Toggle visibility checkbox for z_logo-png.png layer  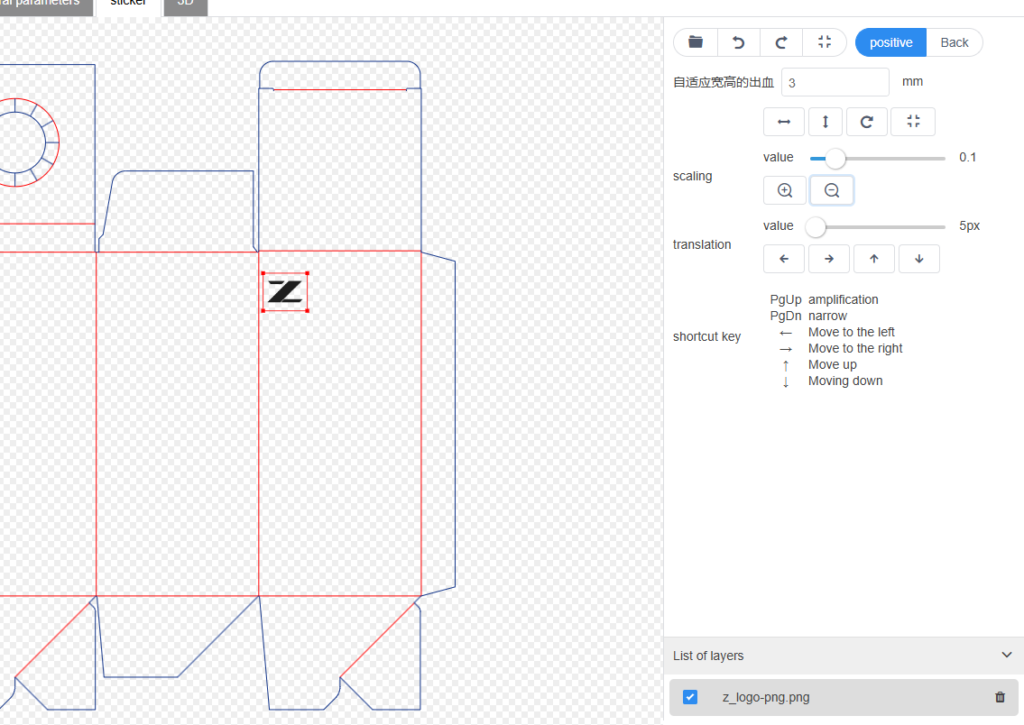[690, 697]
